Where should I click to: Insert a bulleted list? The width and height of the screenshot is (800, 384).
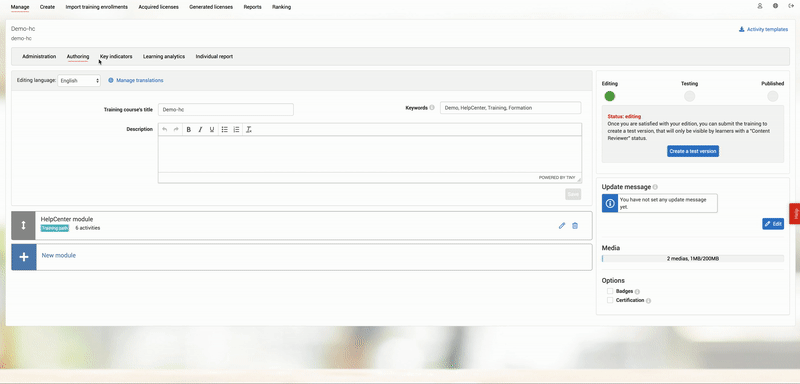click(x=224, y=130)
